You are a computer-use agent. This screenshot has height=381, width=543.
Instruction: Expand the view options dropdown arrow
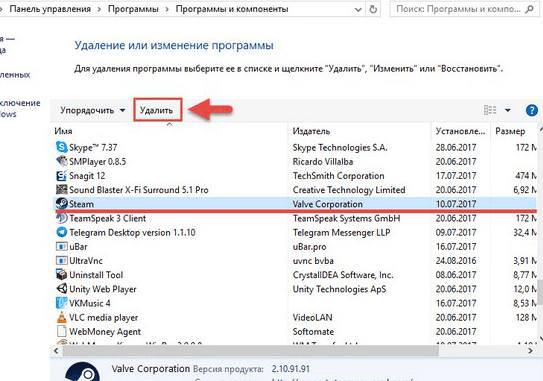[x=508, y=110]
